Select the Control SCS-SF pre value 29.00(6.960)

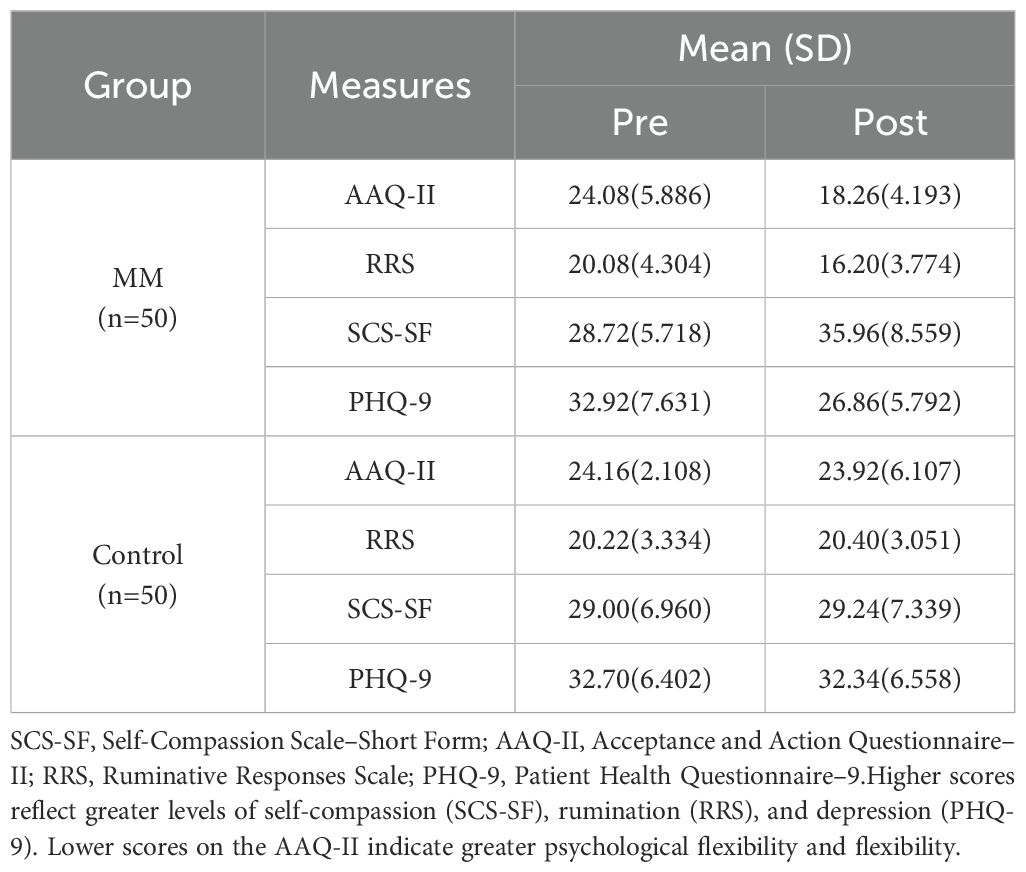click(x=640, y=608)
